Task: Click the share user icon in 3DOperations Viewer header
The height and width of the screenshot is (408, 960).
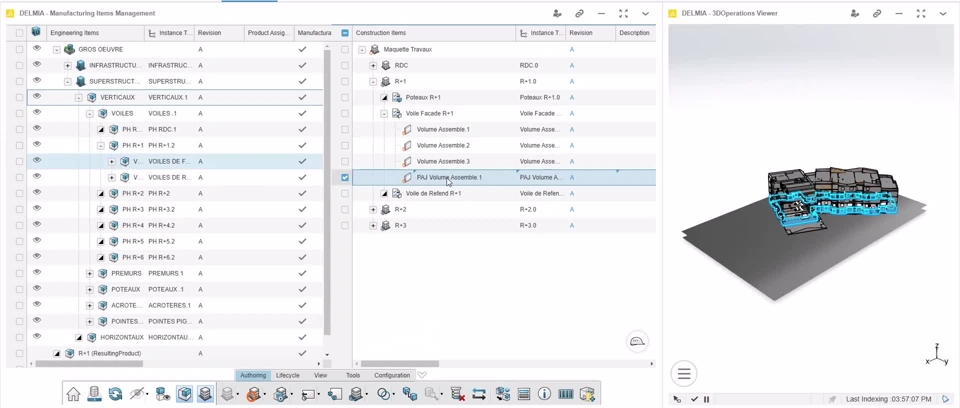Action: pos(855,13)
